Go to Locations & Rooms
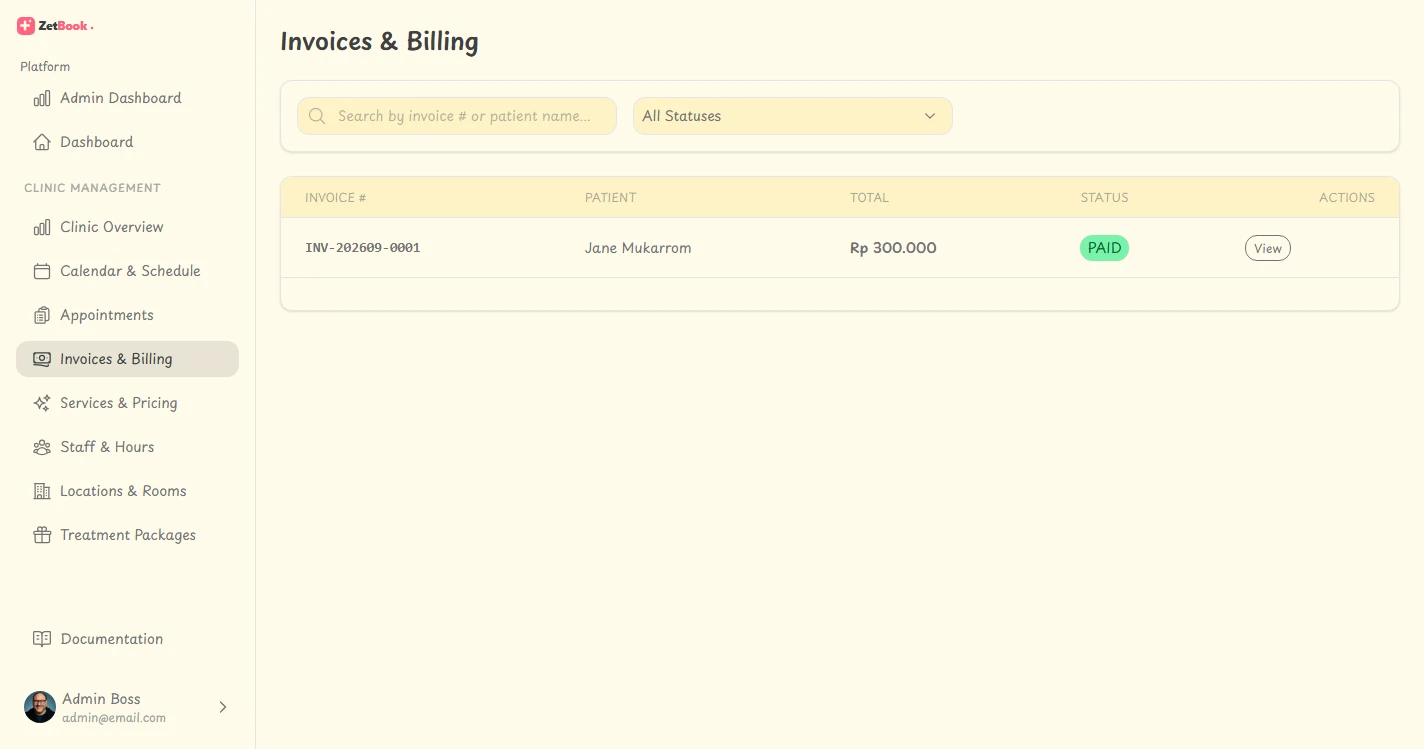This screenshot has width=1424, height=749. [127, 491]
